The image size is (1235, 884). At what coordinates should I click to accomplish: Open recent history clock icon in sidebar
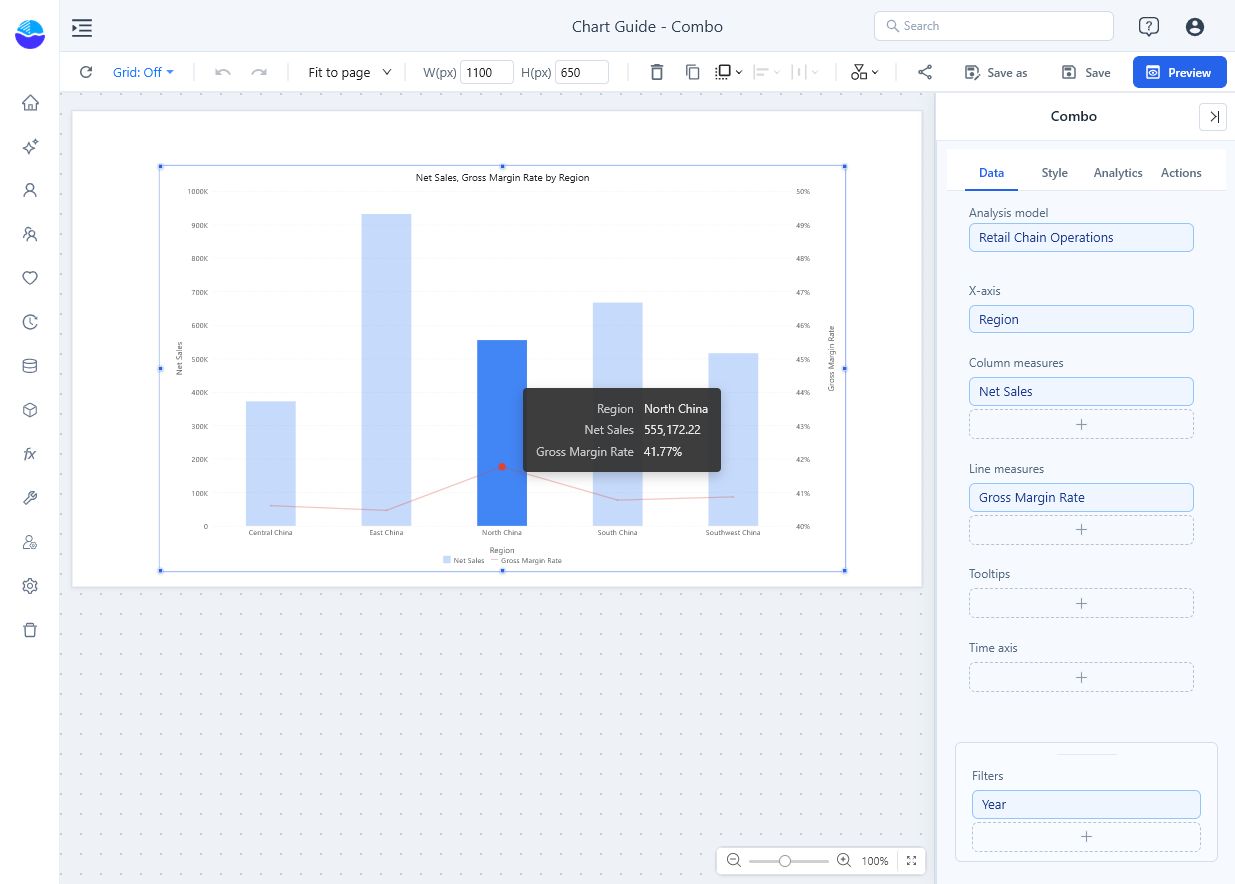coord(30,322)
